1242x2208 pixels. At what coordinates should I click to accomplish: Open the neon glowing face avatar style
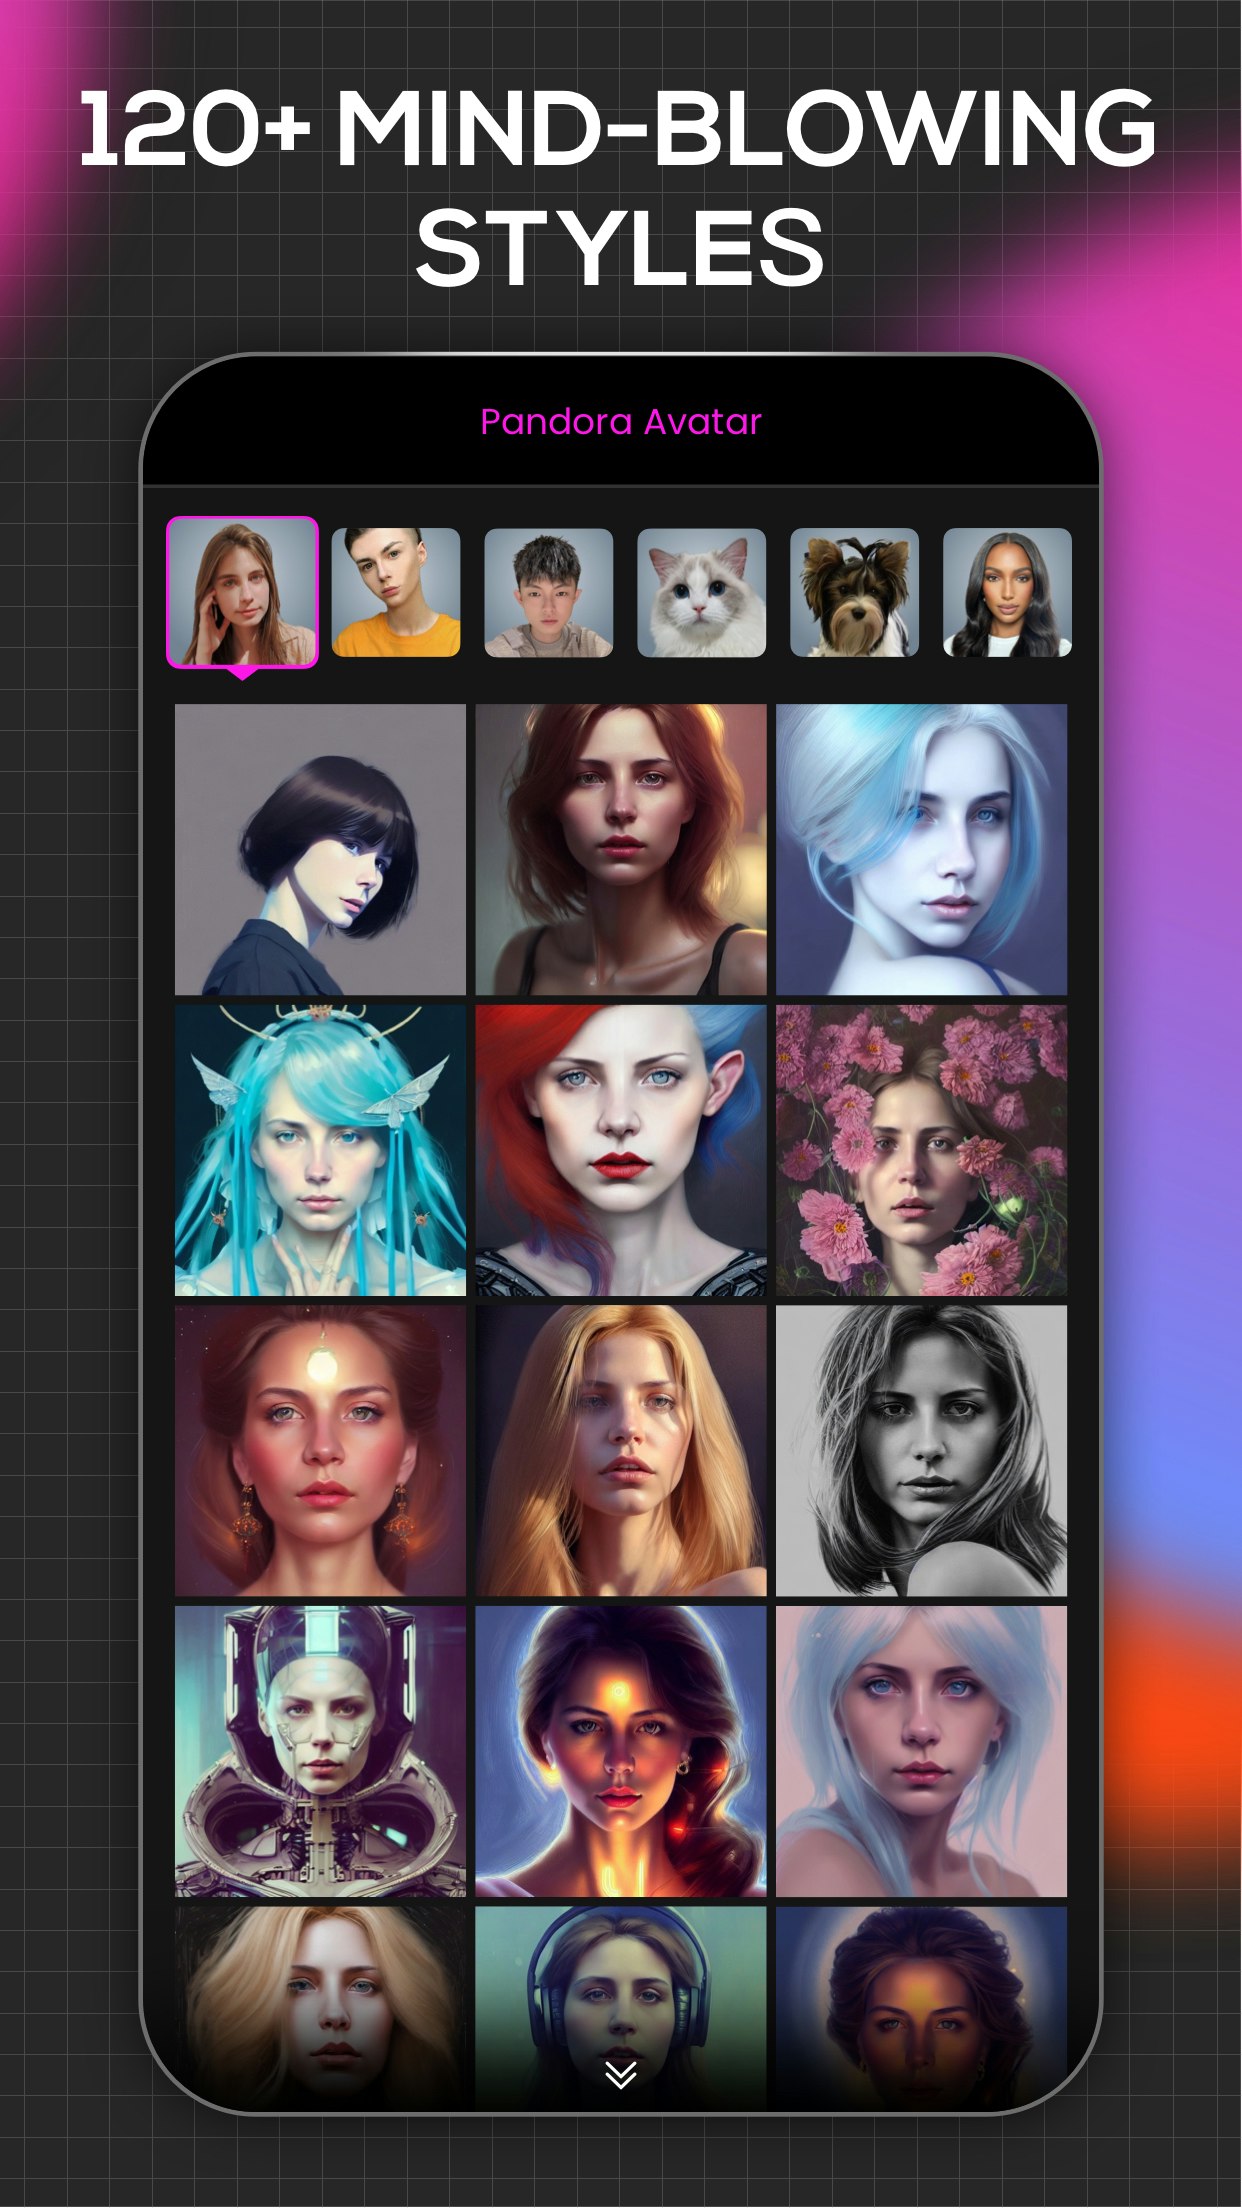621,1752
